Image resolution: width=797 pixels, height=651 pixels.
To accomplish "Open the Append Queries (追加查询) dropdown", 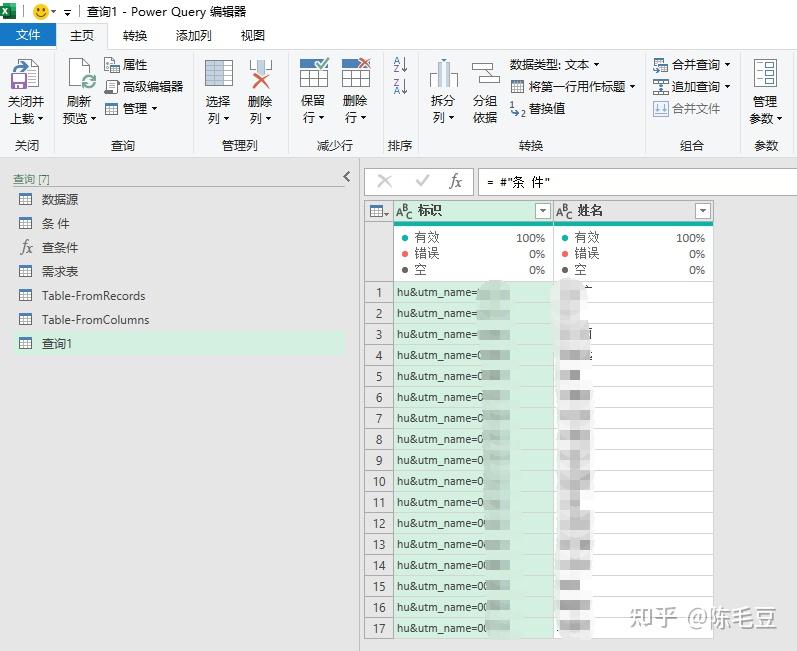I will pos(692,86).
